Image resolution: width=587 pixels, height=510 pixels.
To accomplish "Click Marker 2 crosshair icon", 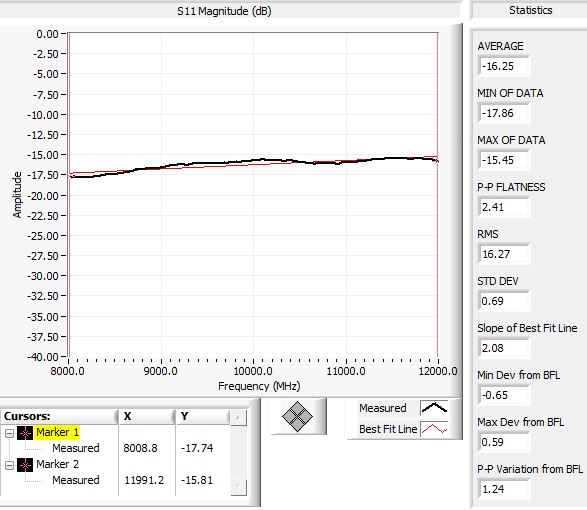I will [25, 465].
